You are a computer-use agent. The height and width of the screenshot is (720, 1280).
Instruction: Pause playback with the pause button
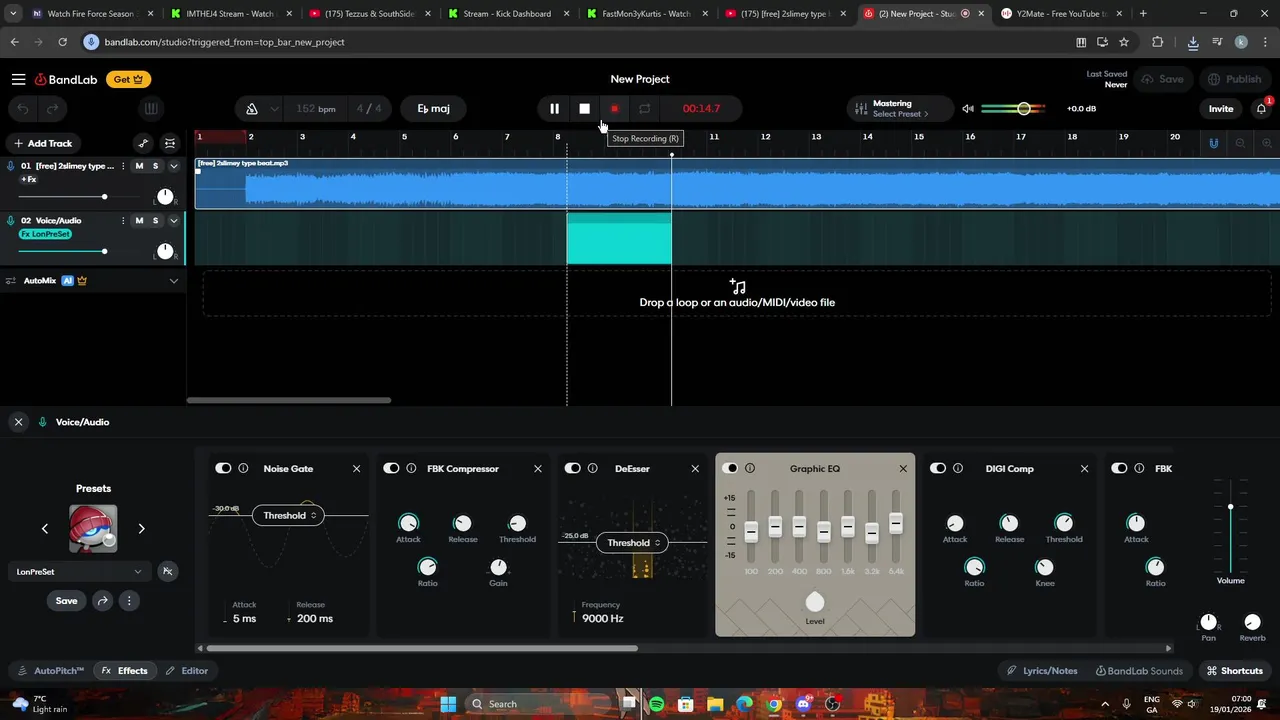pyautogui.click(x=554, y=109)
